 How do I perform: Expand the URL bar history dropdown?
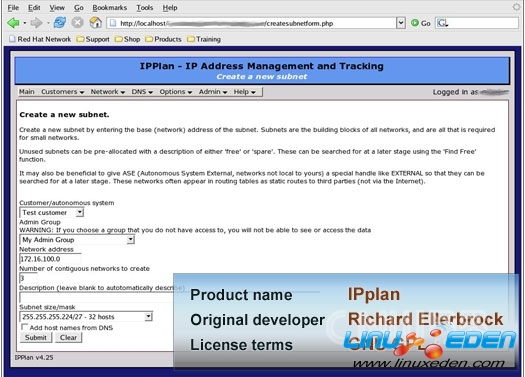[x=401, y=23]
